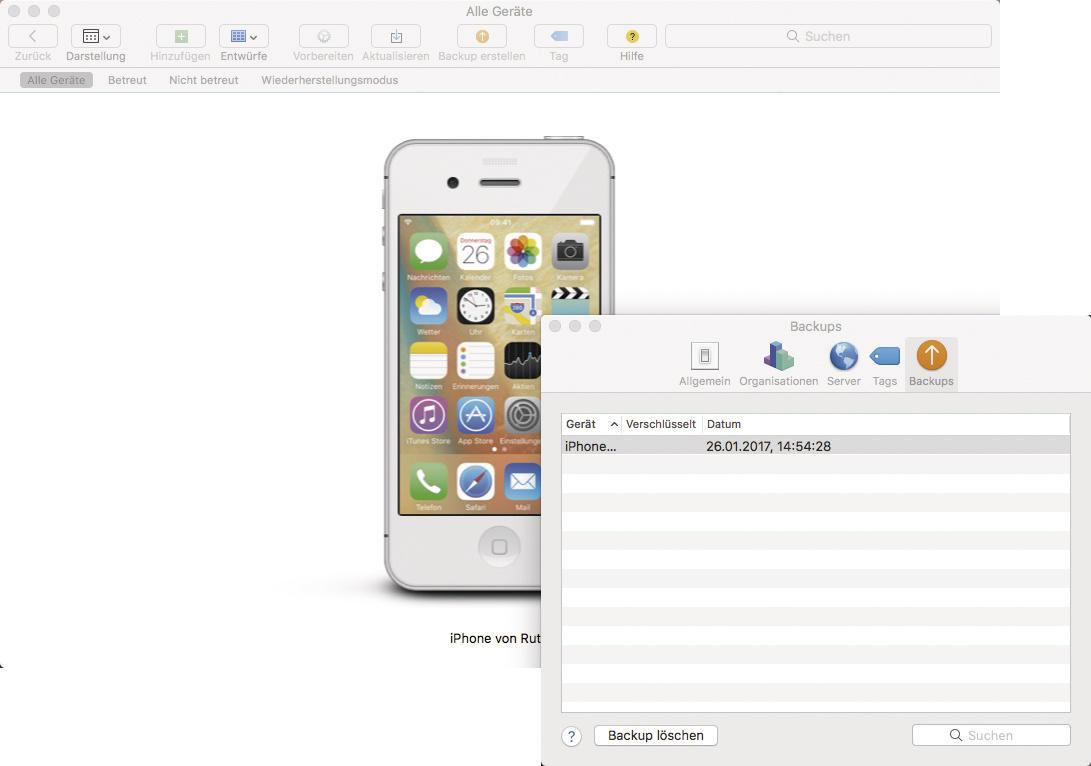Viewport: 1091px width, 766px height.
Task: Minimize the Alle Geräte main window
Action: tap(34, 11)
